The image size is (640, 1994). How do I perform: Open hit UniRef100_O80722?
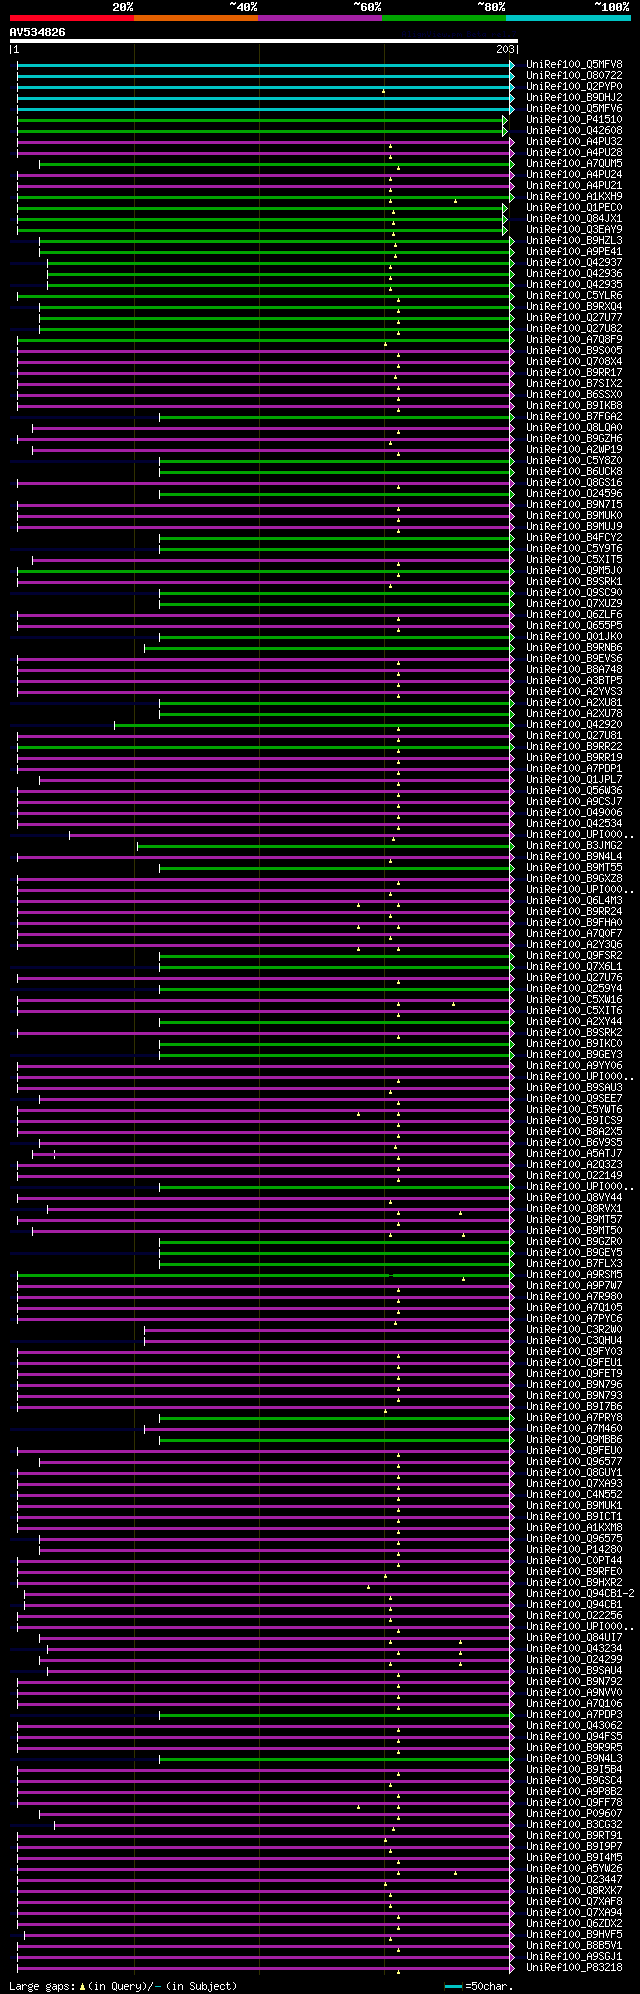click(574, 76)
